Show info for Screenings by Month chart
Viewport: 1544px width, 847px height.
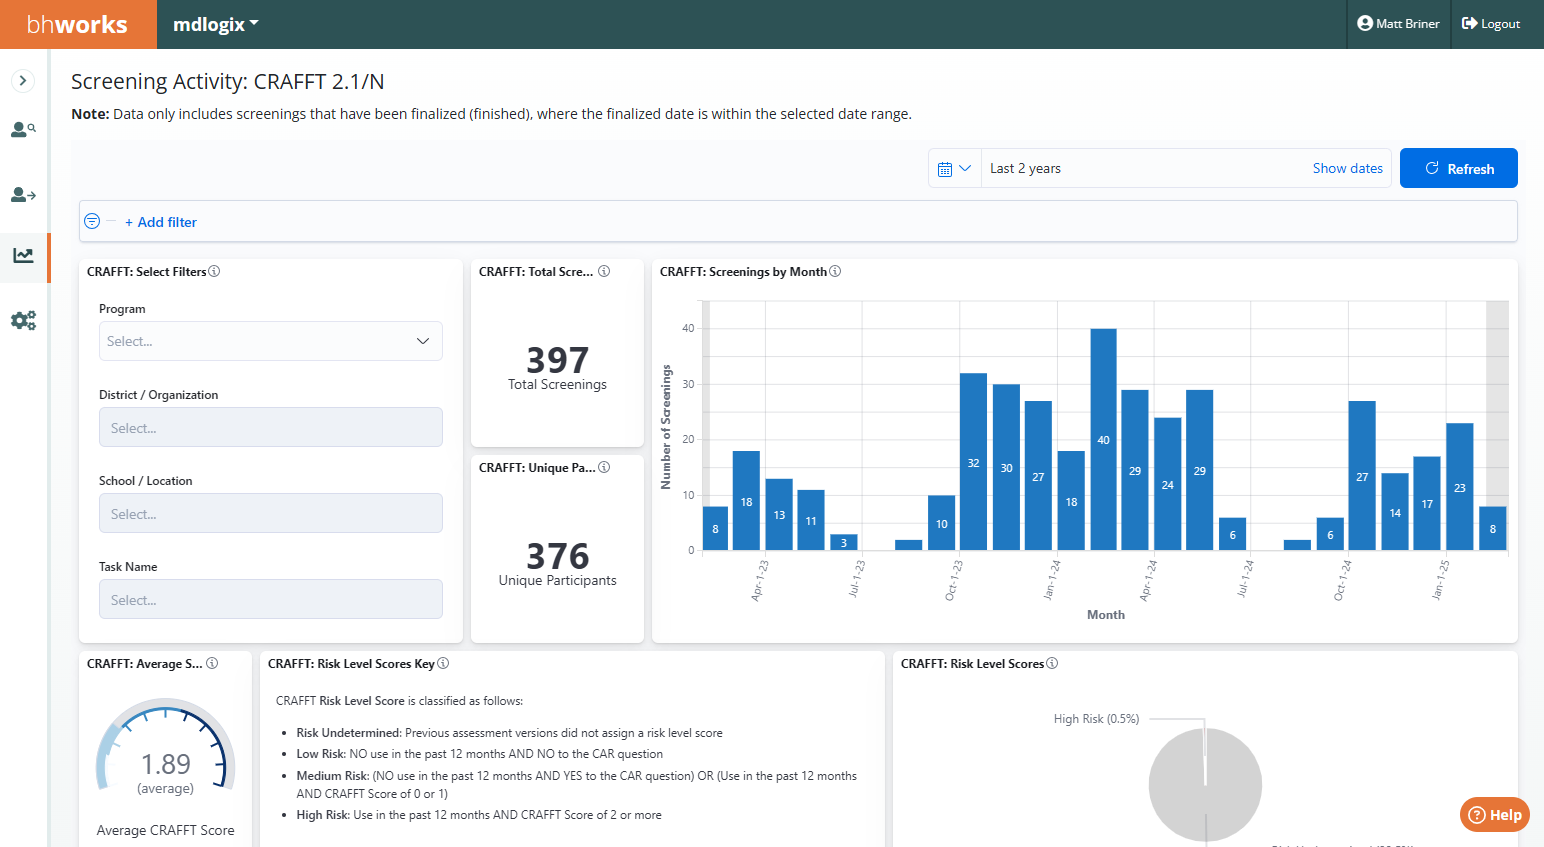point(835,271)
